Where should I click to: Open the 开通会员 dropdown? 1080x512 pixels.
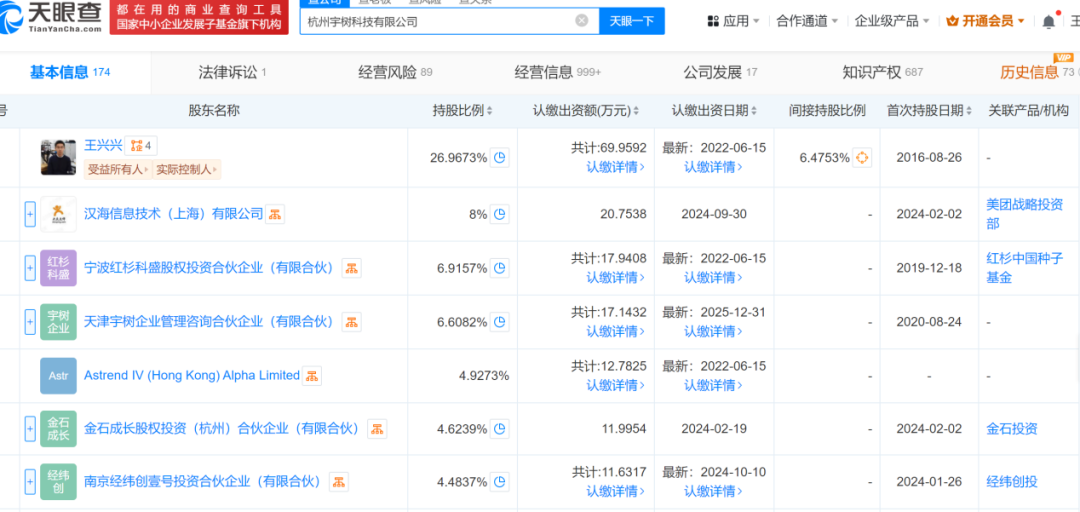click(x=986, y=21)
